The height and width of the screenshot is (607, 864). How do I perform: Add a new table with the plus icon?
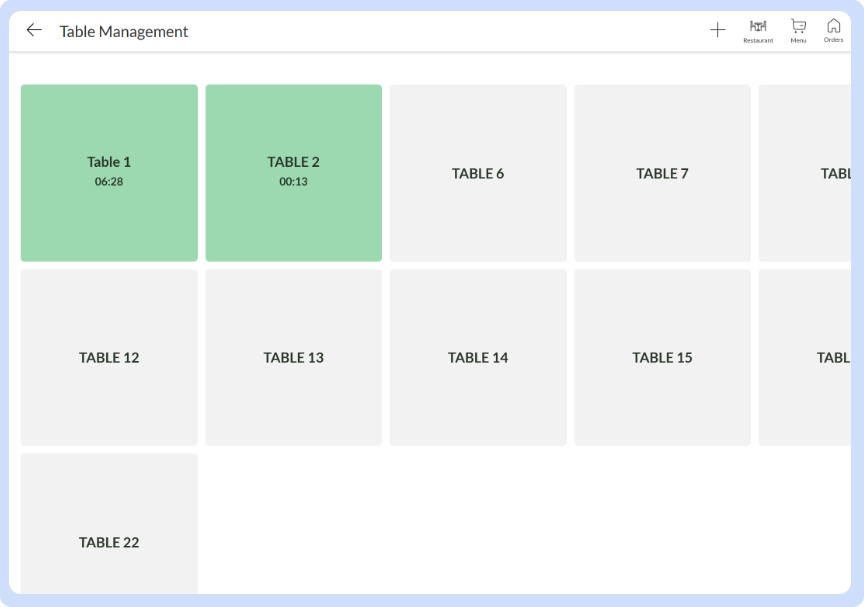tap(718, 30)
